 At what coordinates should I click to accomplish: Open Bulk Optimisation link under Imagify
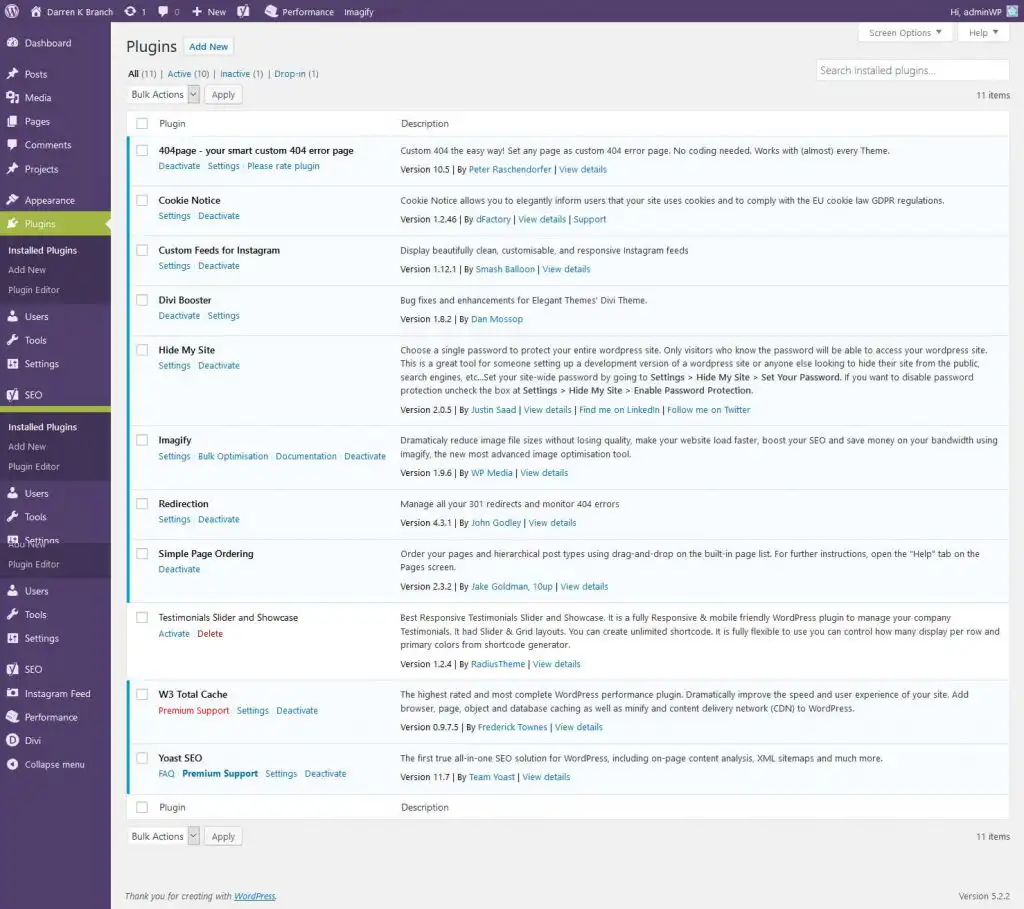point(233,456)
